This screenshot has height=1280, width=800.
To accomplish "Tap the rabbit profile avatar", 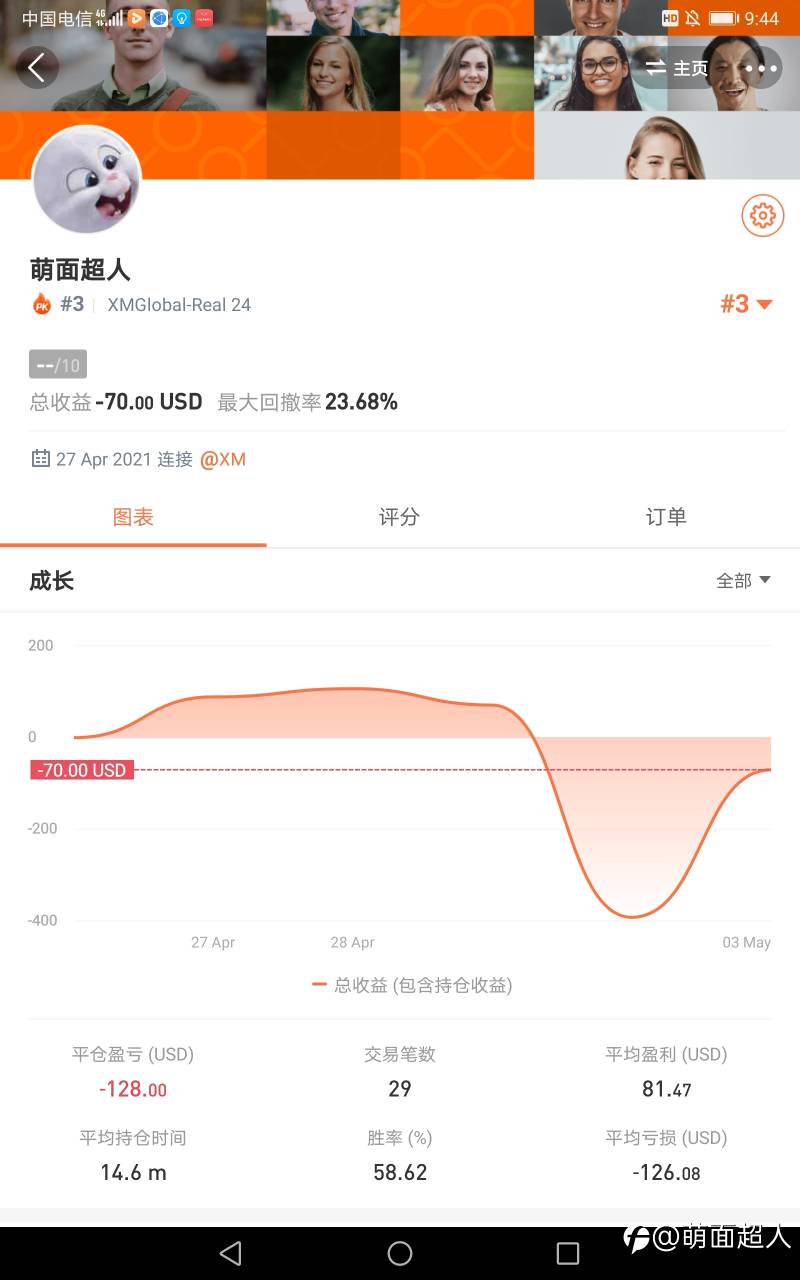I will pos(87,181).
